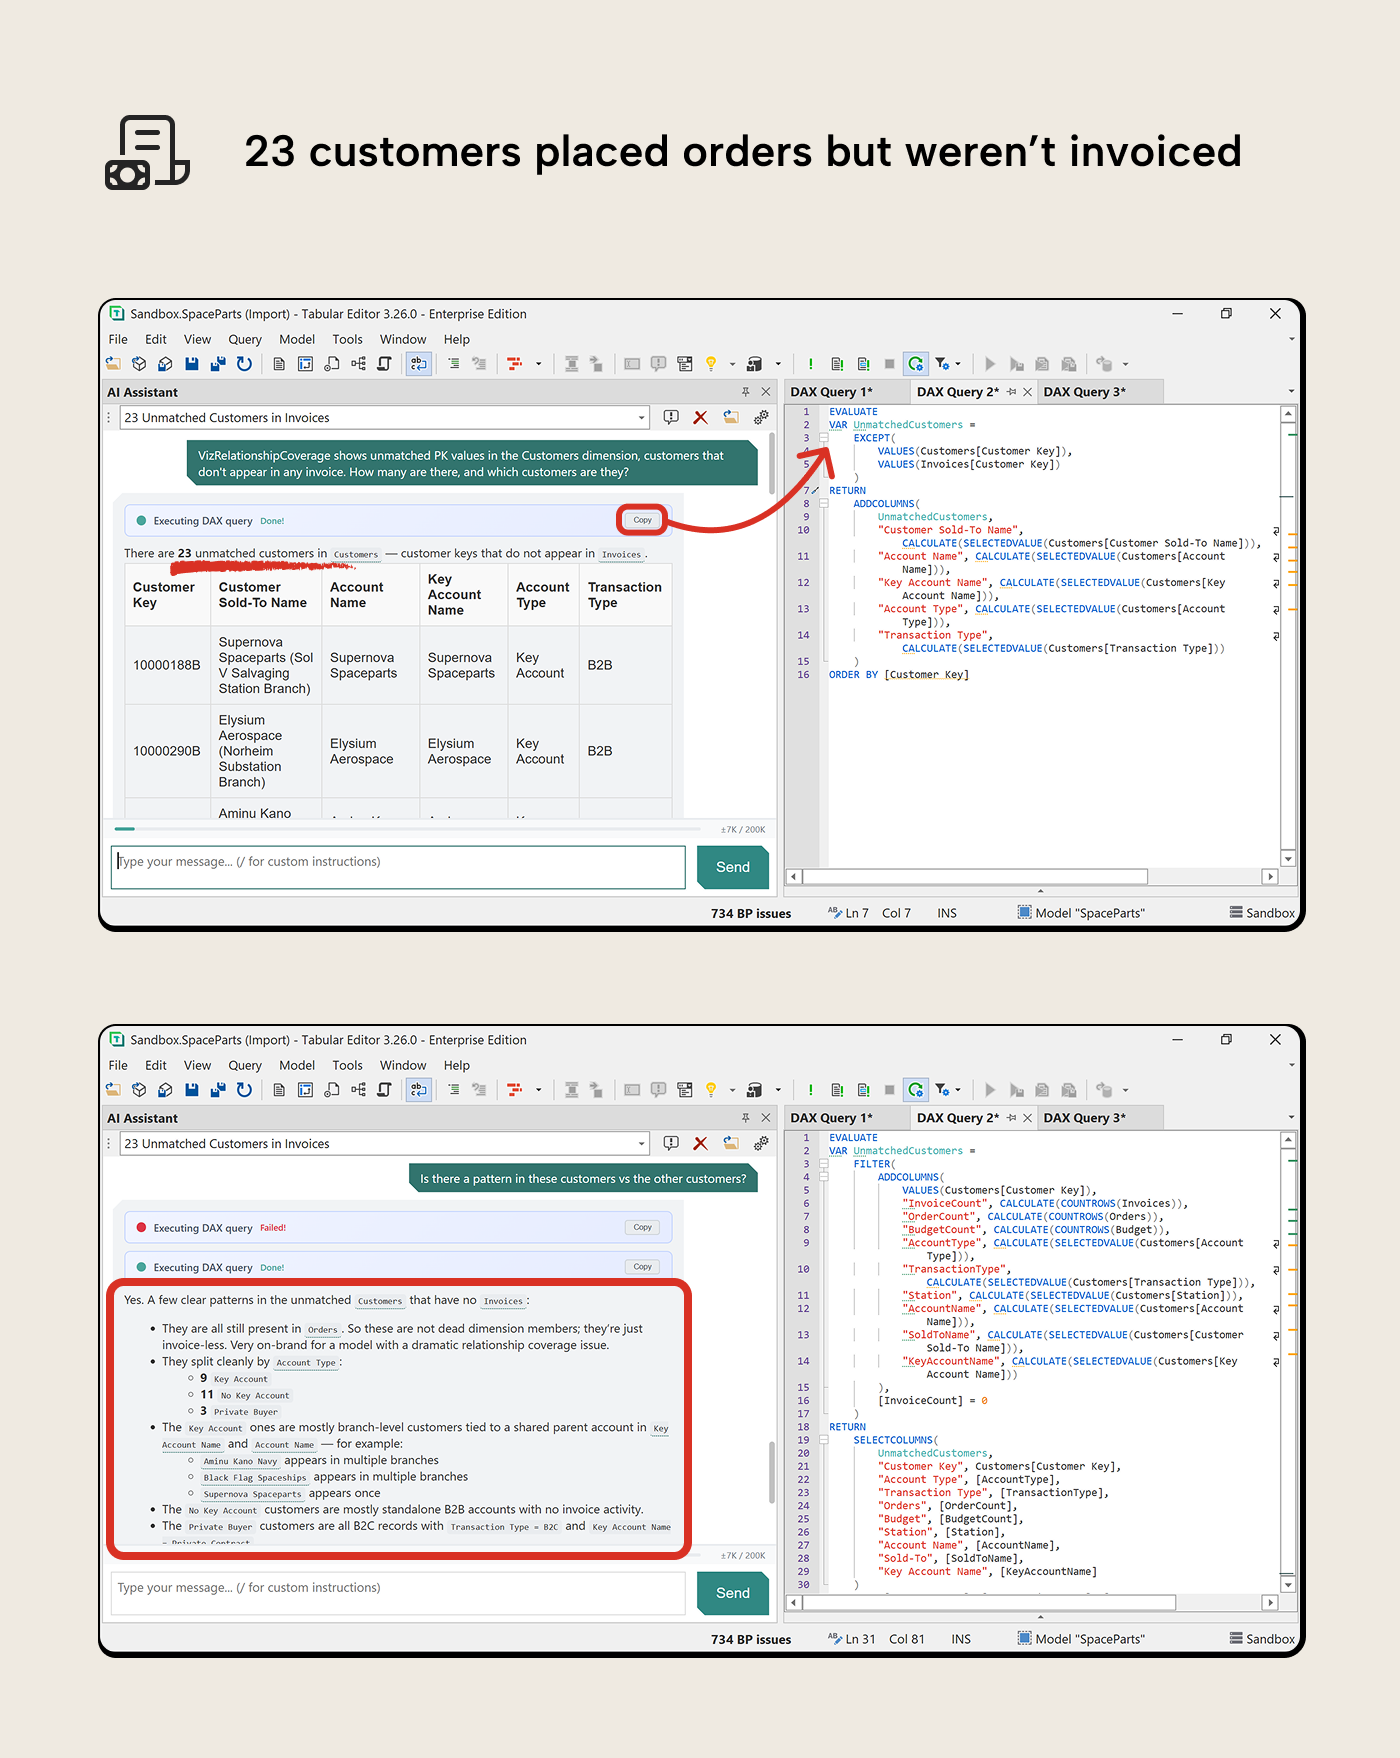This screenshot has height=1758, width=1400.
Task: Open the conversation dropdown in the top AI Assistant
Action: pos(641,418)
